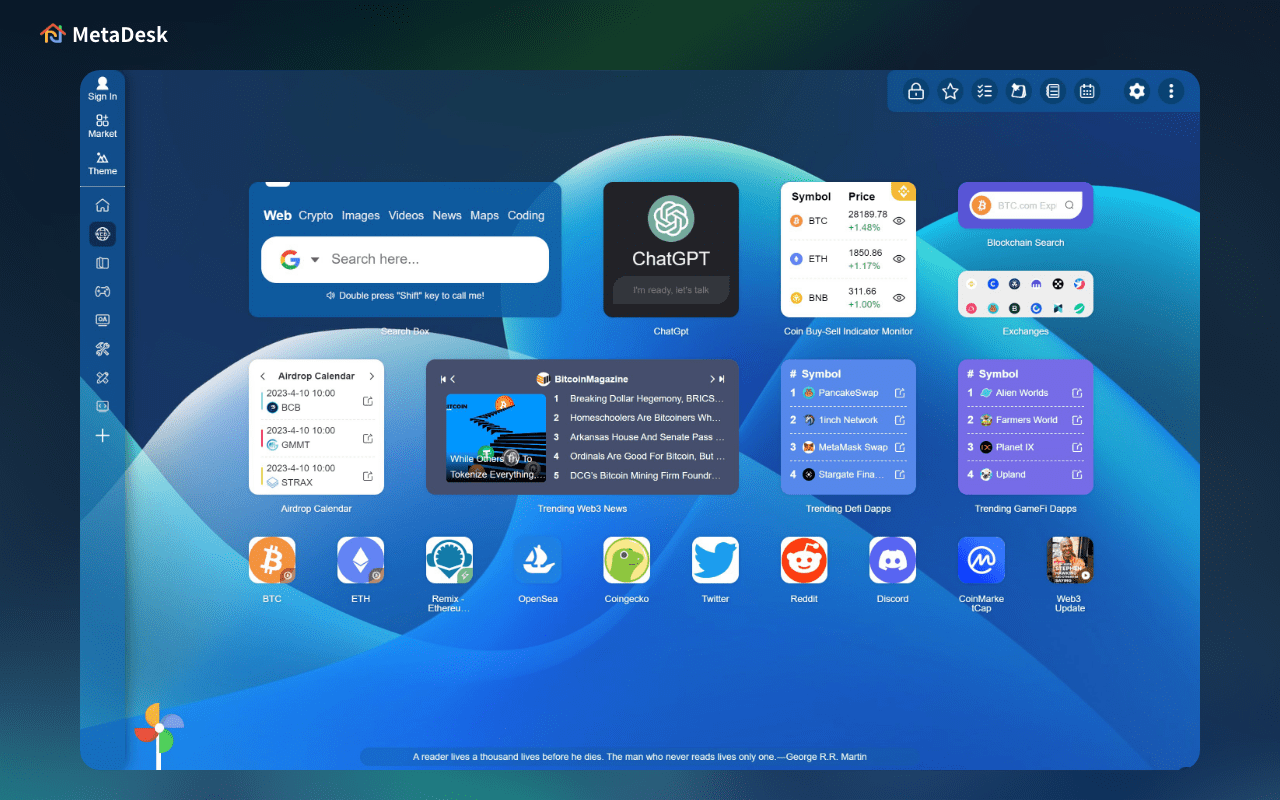Launch the Discord app icon
This screenshot has width=1280, height=800.
pyautogui.click(x=893, y=560)
